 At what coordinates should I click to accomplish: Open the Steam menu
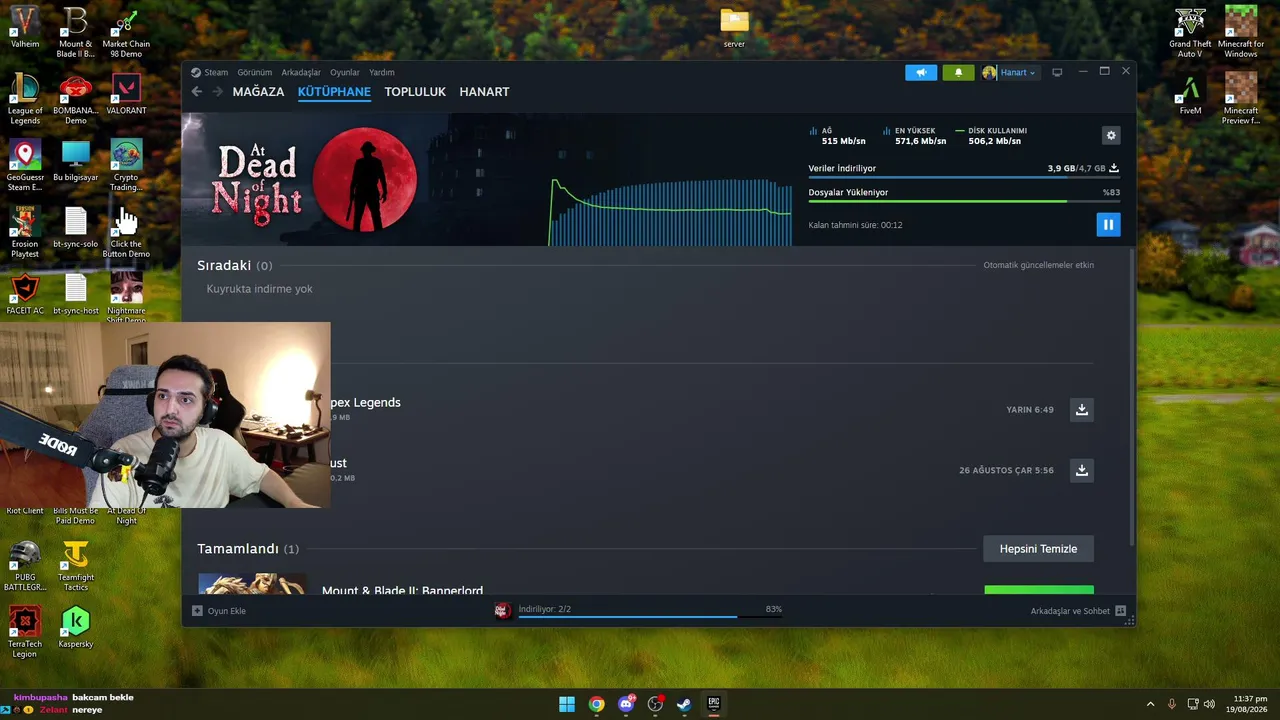pos(210,72)
